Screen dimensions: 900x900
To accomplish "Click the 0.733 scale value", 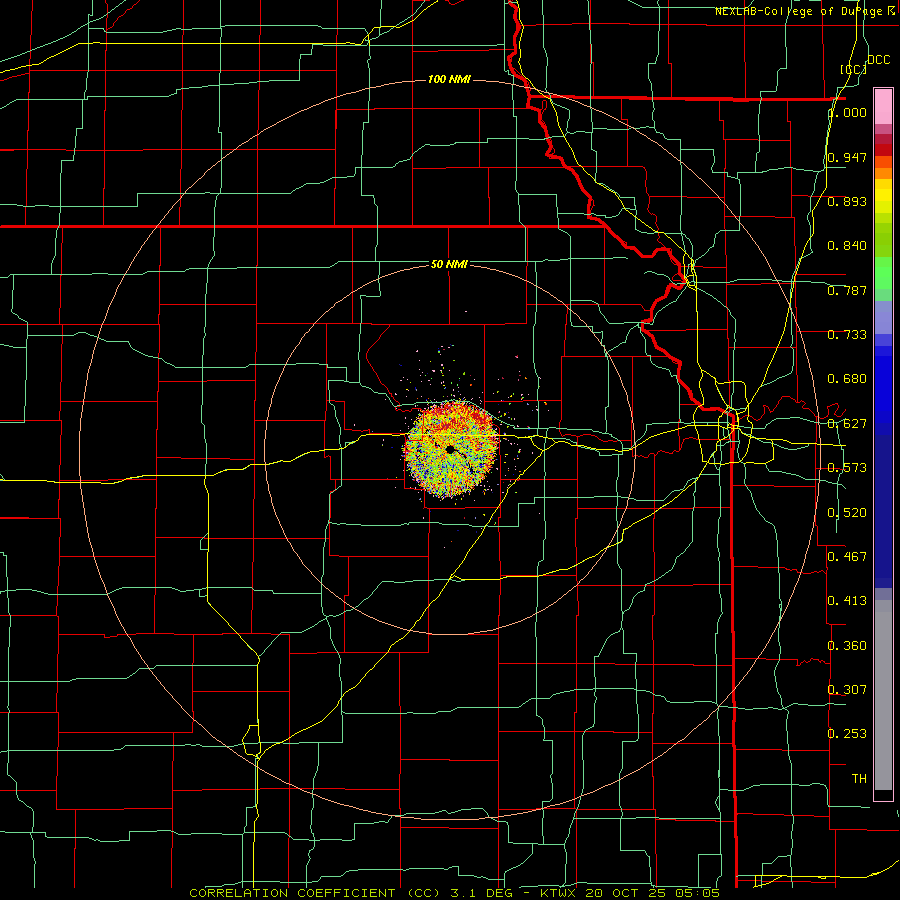I will click(x=847, y=335).
